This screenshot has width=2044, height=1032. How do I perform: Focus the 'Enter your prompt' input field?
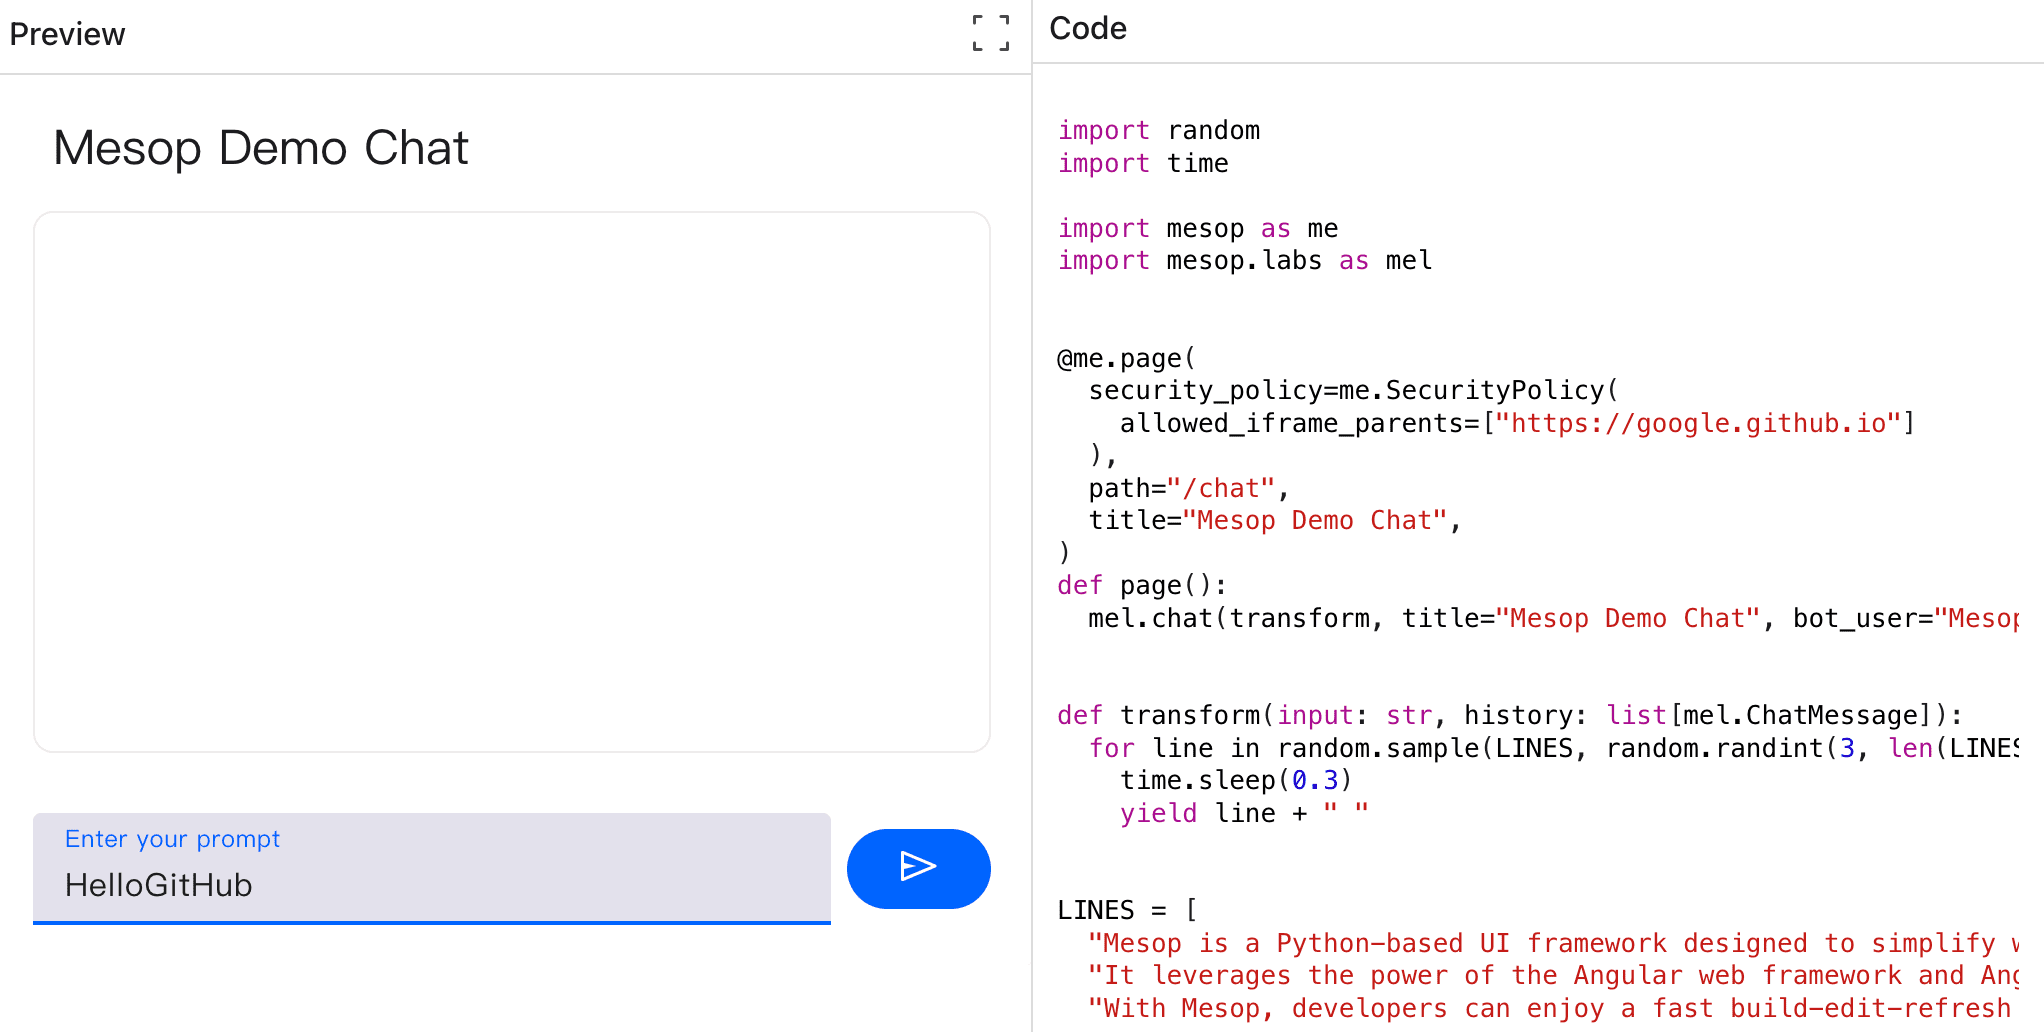(x=432, y=868)
